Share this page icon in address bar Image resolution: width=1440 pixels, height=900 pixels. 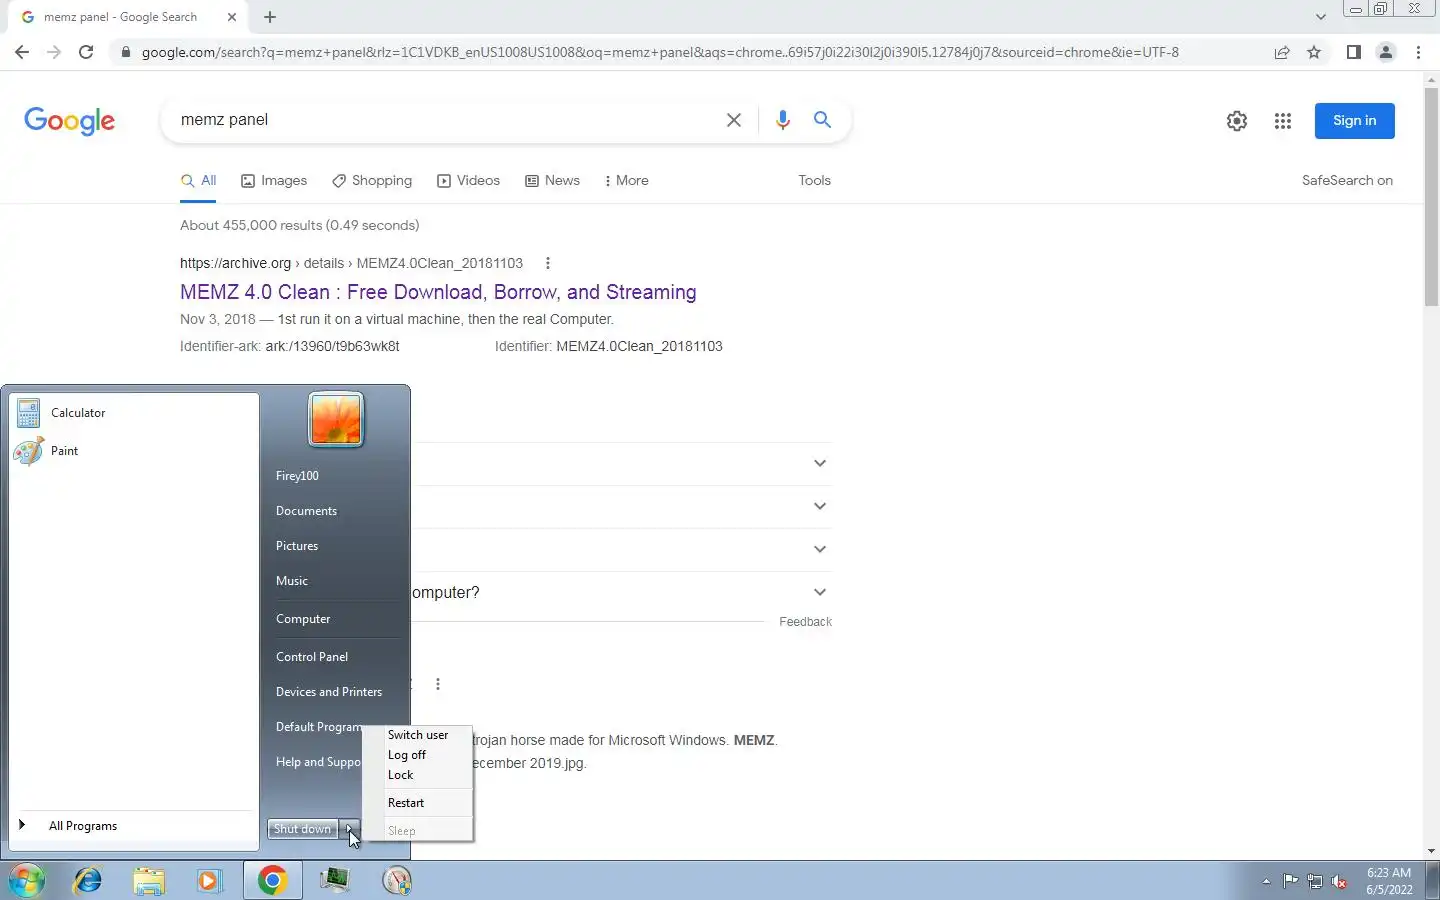[1282, 52]
